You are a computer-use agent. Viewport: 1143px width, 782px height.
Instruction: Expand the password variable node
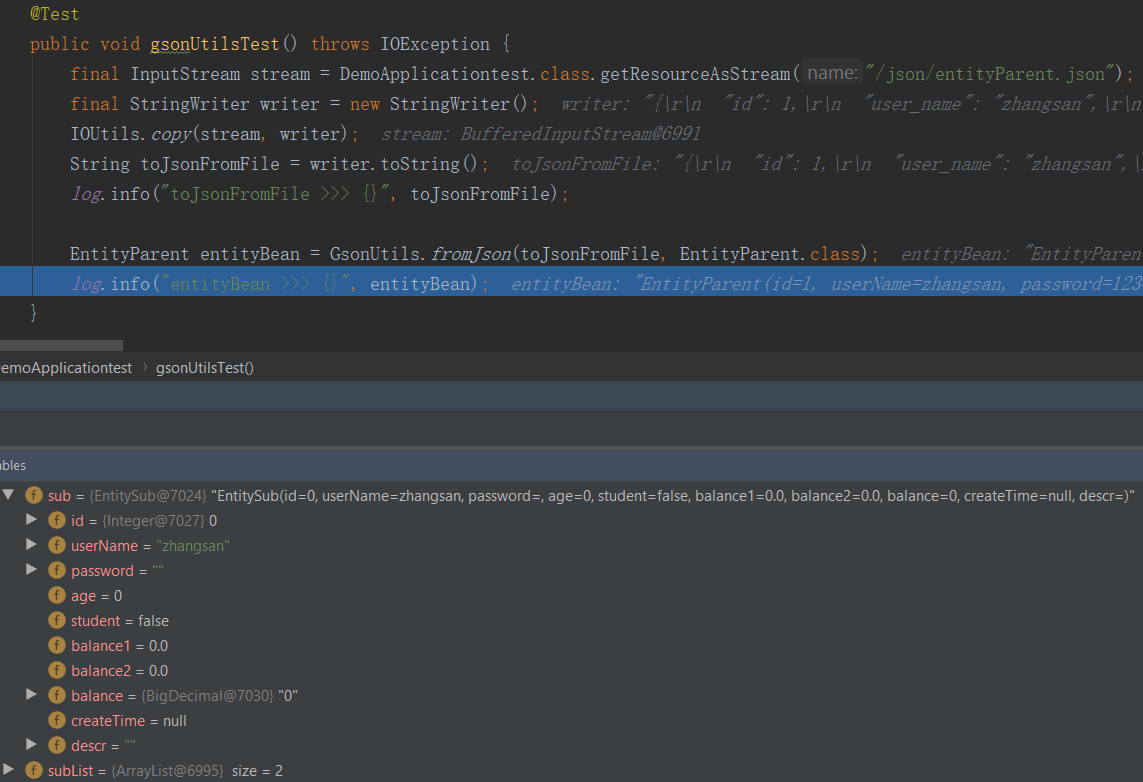click(x=31, y=570)
